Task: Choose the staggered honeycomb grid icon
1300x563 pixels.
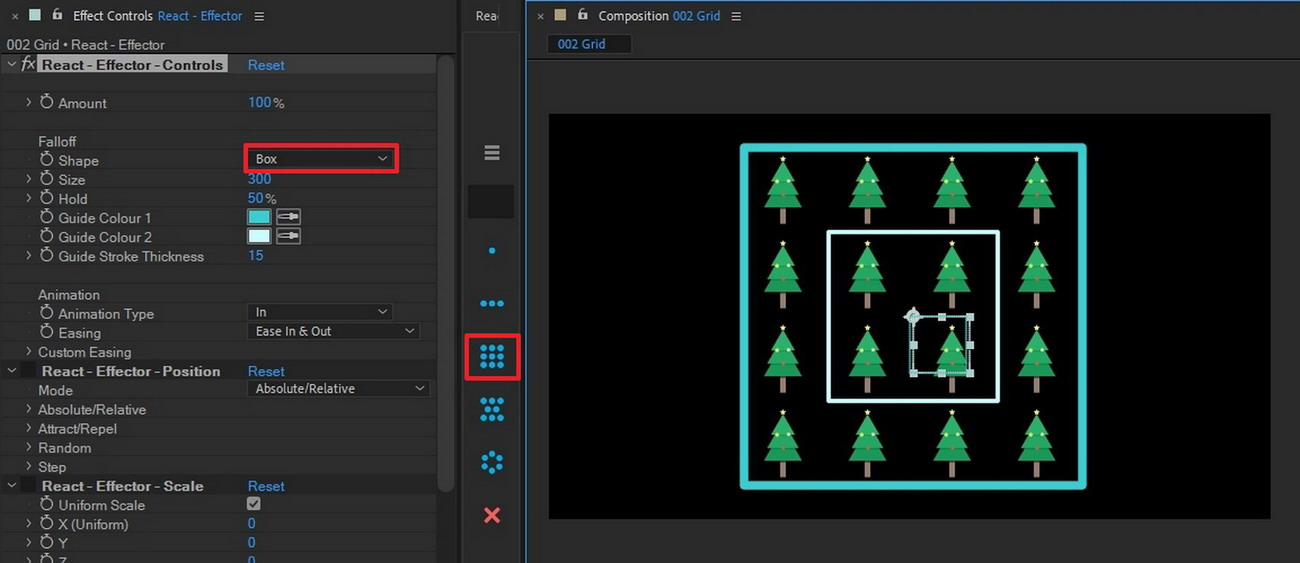Action: coord(491,409)
